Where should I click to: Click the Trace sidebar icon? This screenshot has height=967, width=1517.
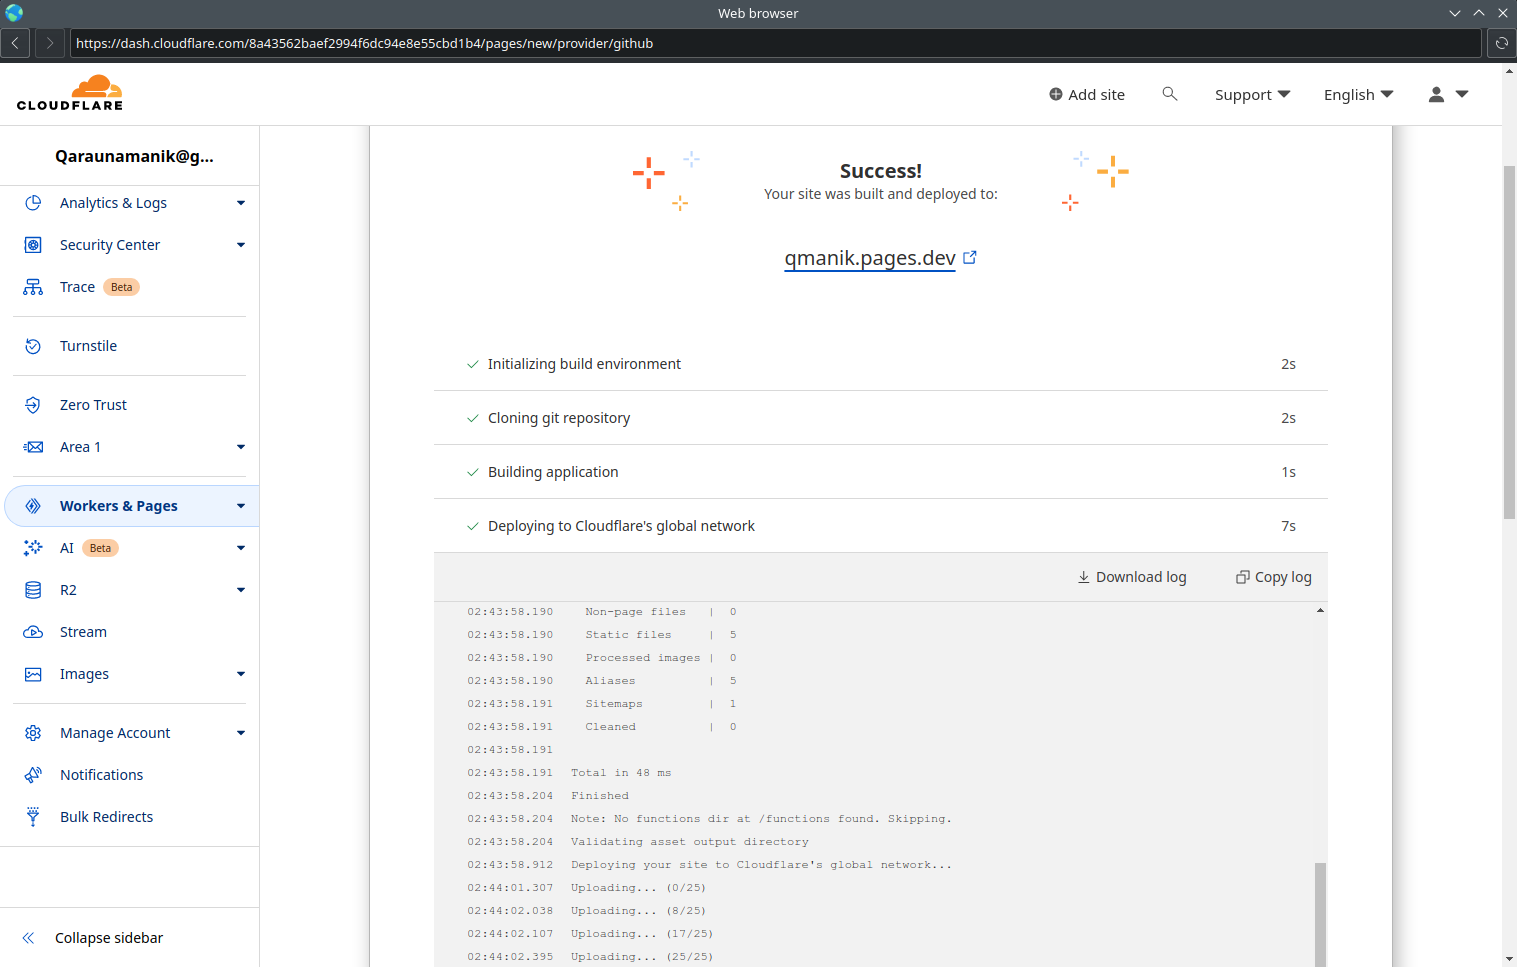(x=33, y=287)
